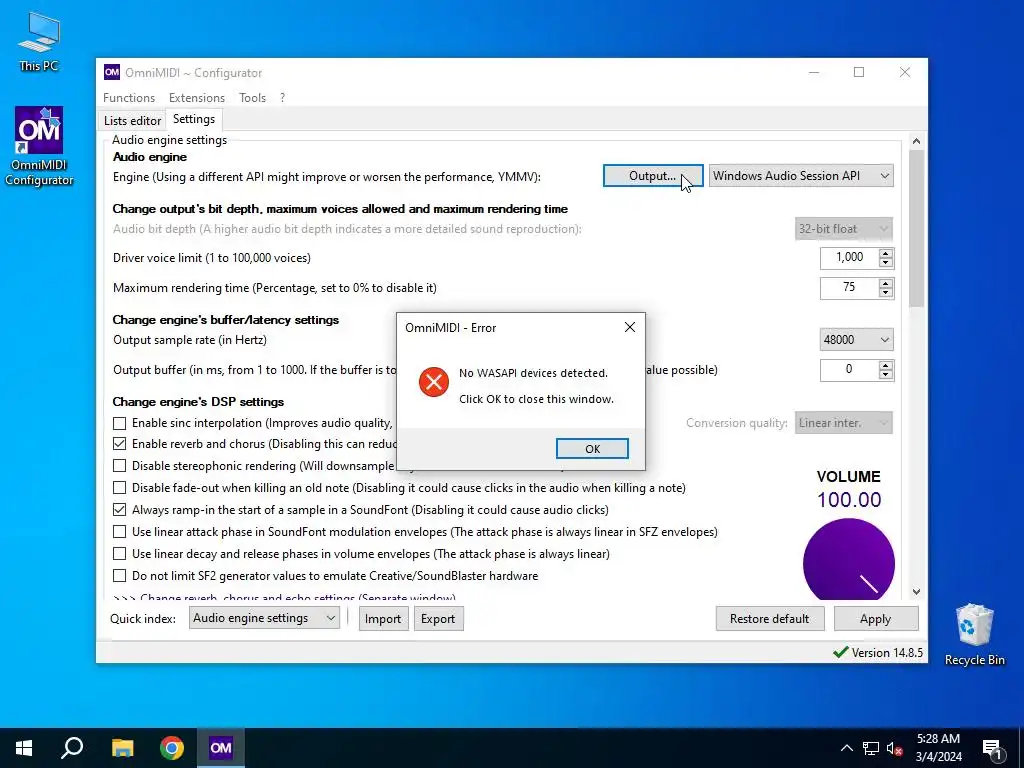Increase maximum rendering time stepper

coord(886,283)
